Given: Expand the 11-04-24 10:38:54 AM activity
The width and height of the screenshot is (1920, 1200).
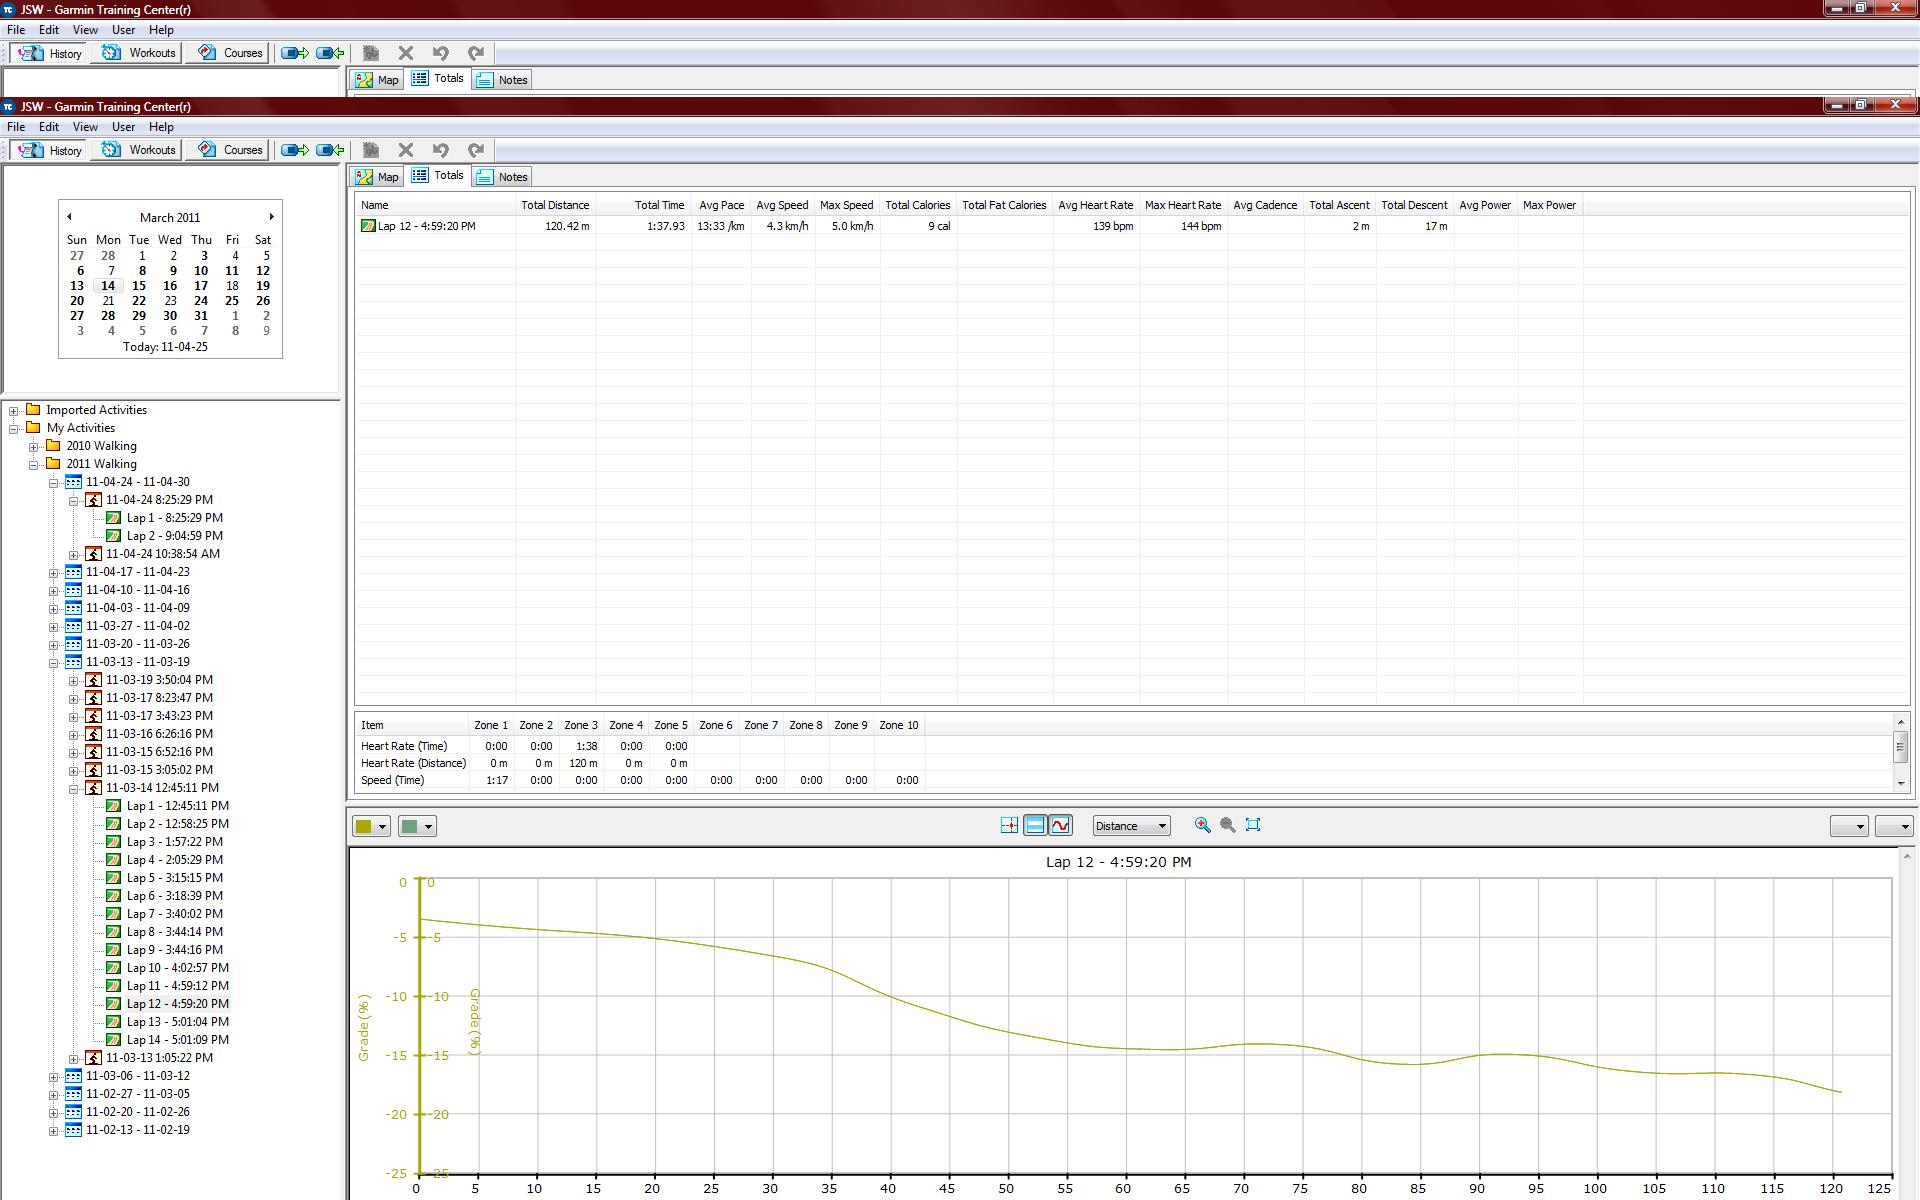Looking at the screenshot, I should 74,555.
